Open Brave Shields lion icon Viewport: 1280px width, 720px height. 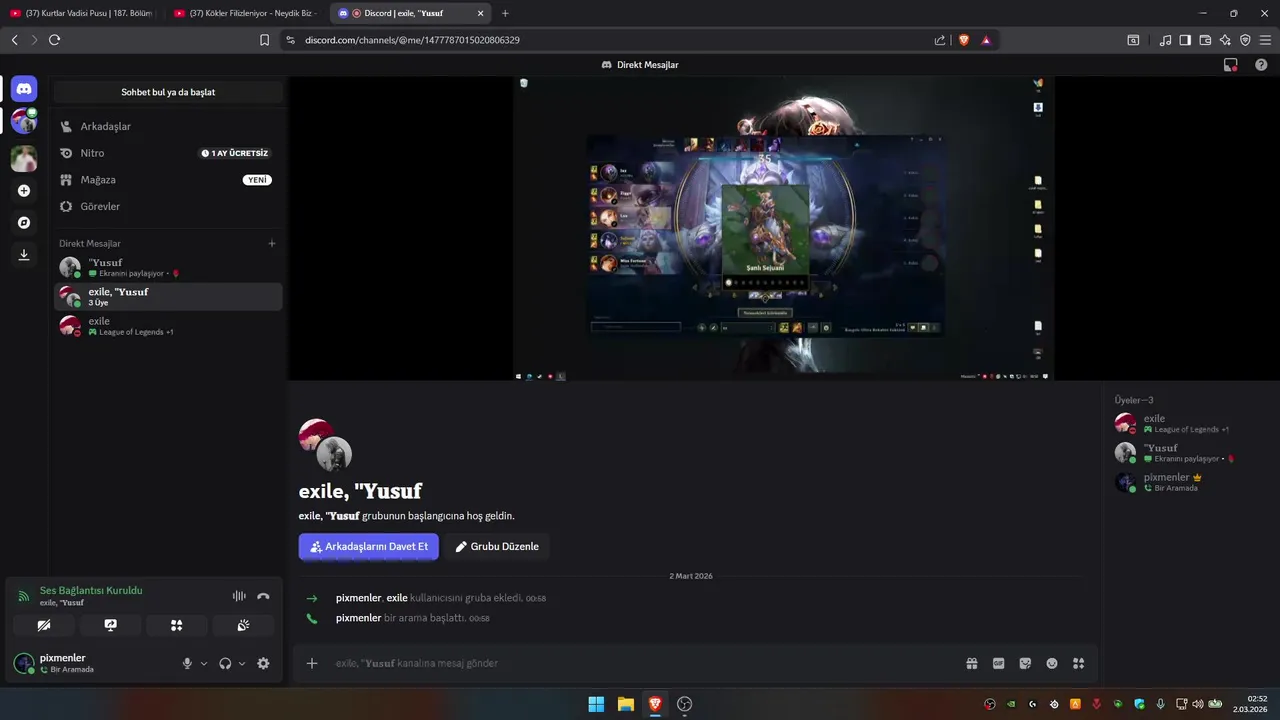(964, 40)
